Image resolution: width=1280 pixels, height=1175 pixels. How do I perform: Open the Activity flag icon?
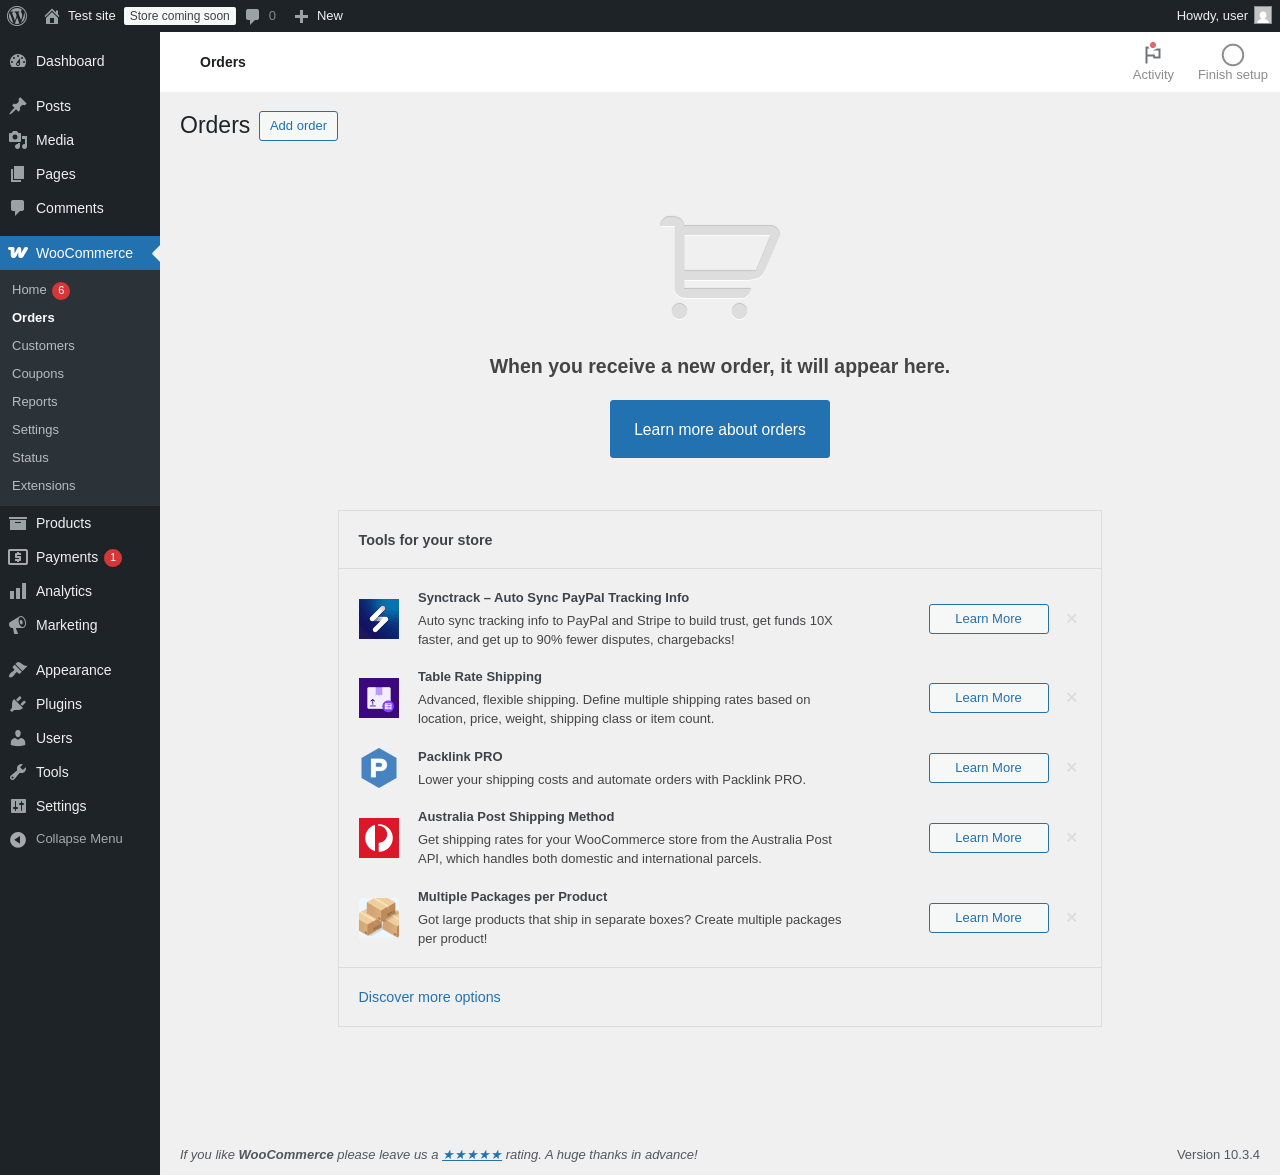click(x=1153, y=54)
